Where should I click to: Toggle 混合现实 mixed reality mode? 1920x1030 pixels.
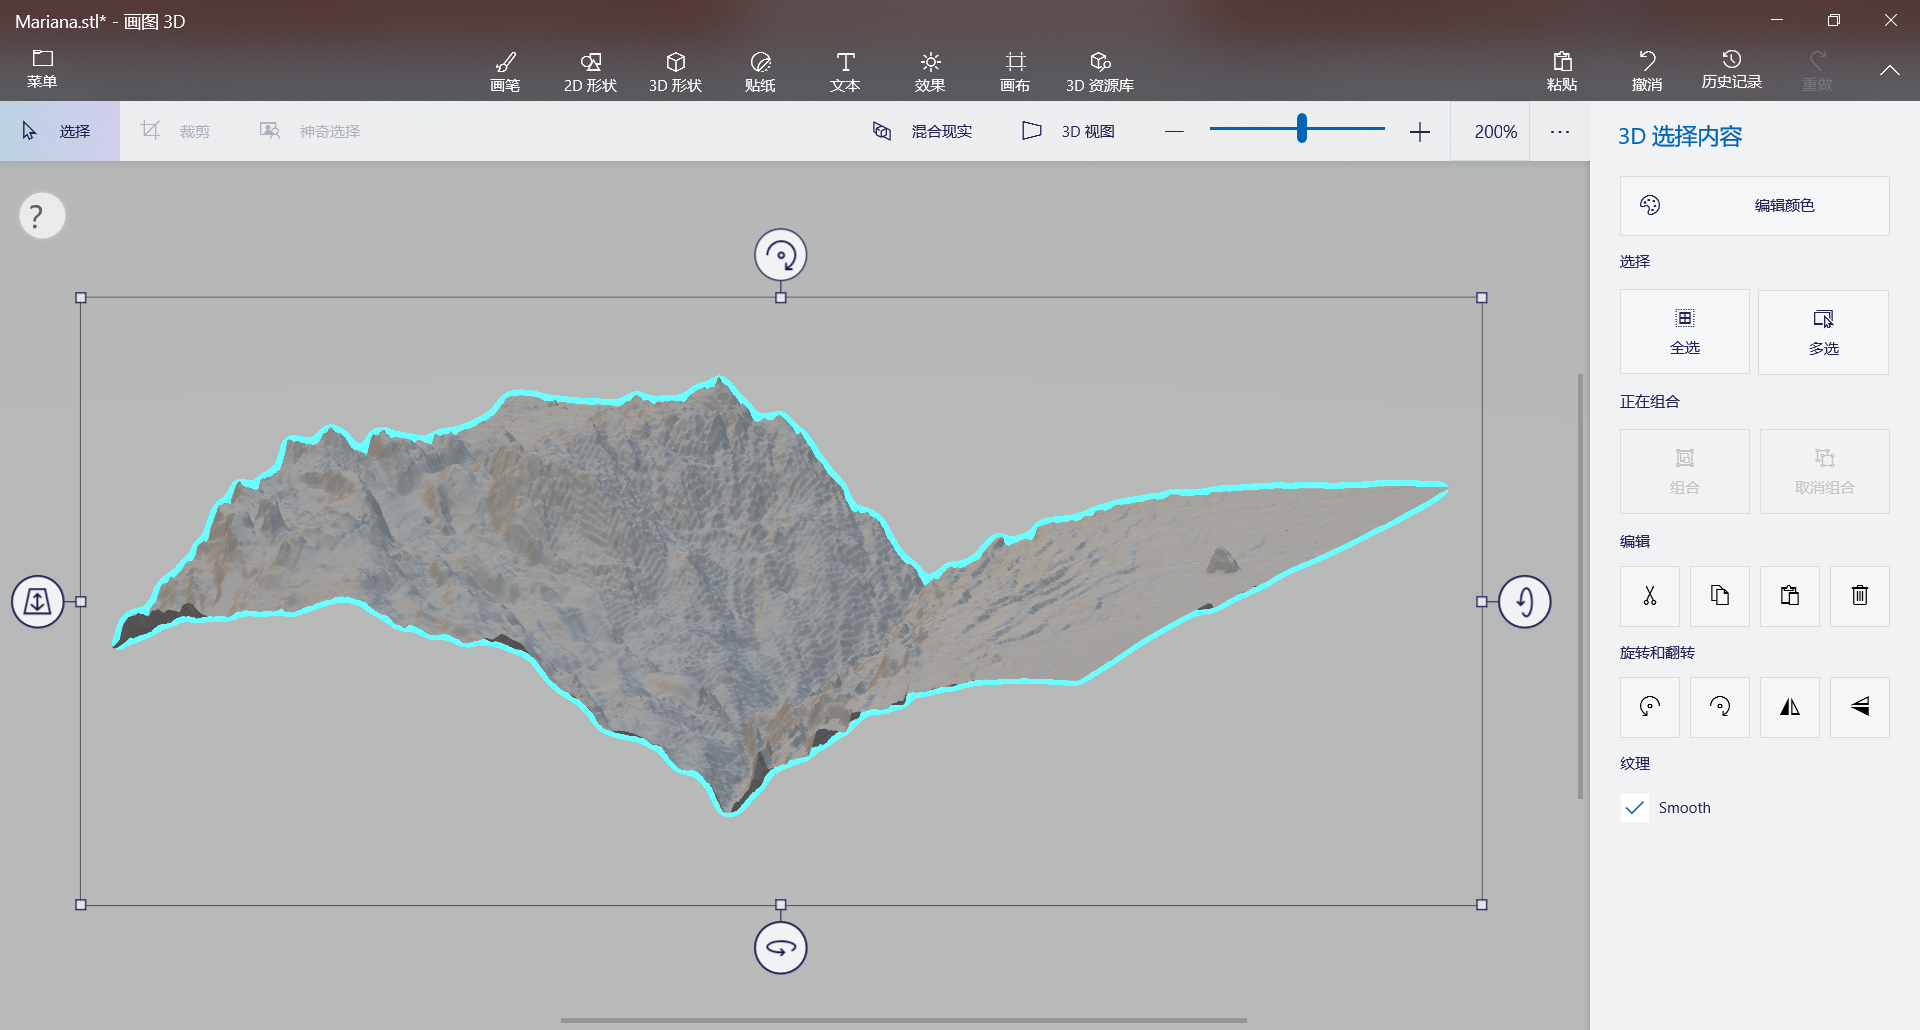pyautogui.click(x=922, y=131)
